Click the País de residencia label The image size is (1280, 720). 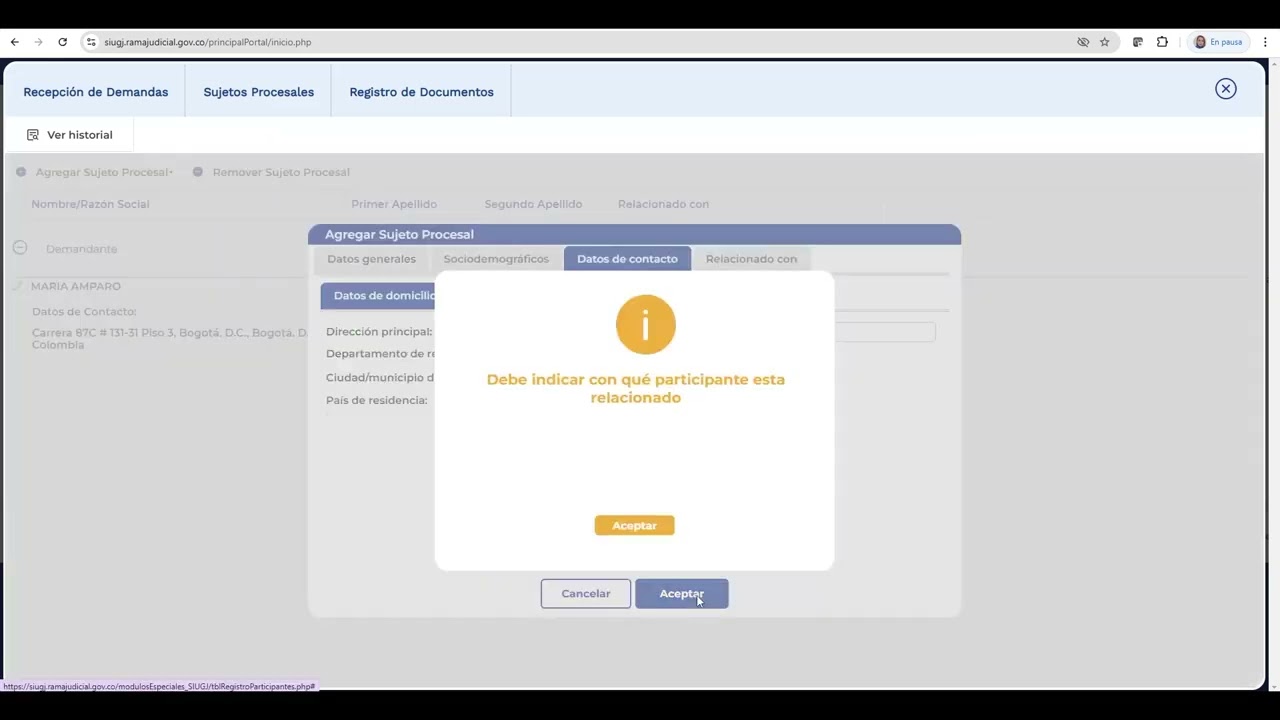[376, 400]
